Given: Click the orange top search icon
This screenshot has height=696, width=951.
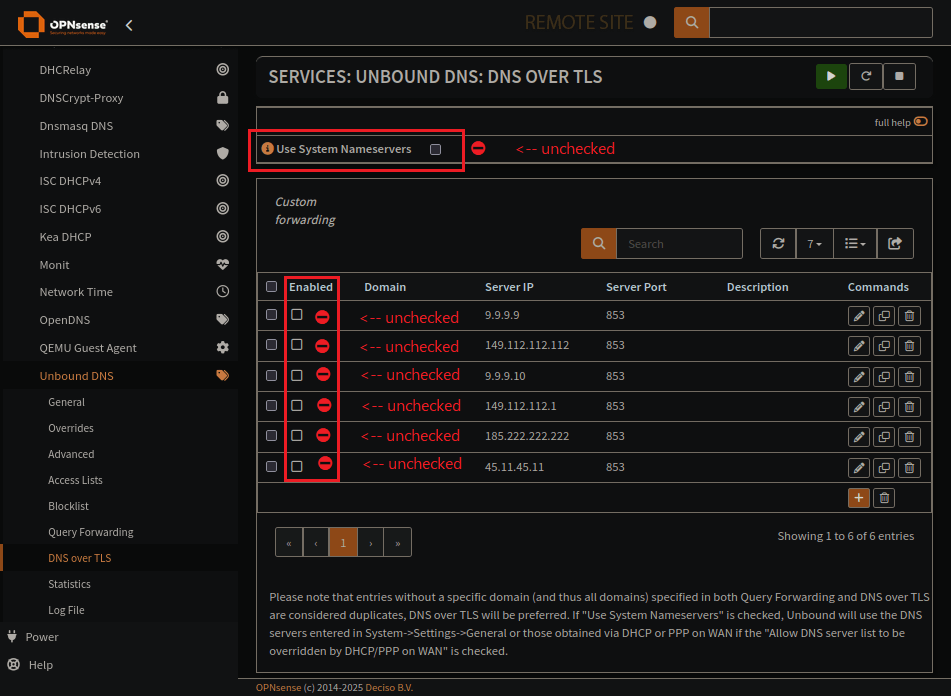Looking at the screenshot, I should point(691,22).
